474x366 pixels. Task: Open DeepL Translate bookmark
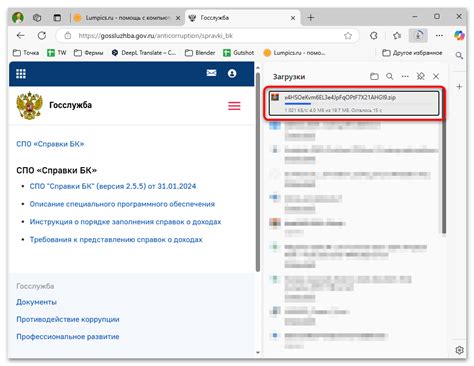[x=143, y=53]
